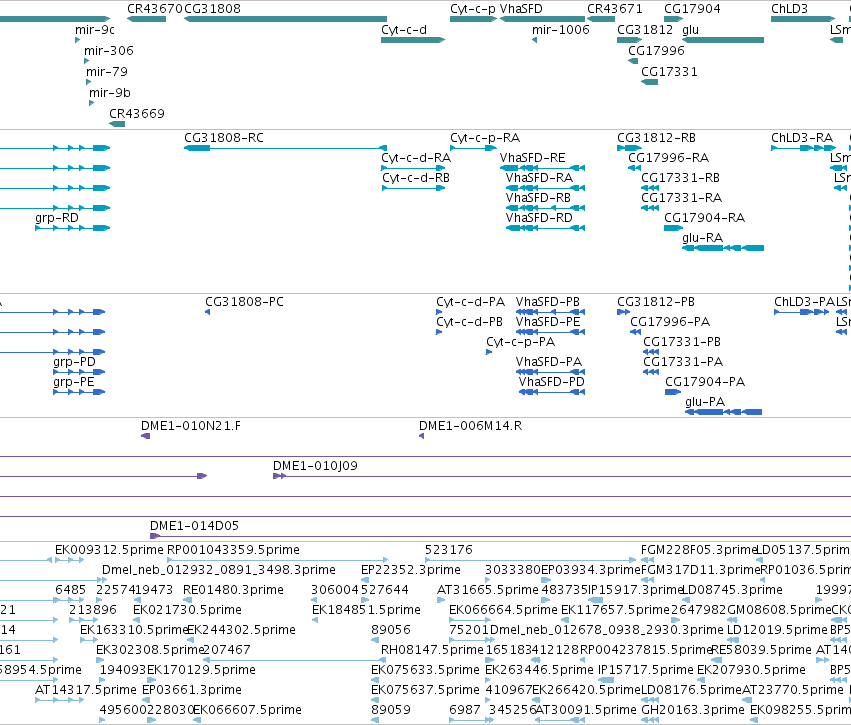This screenshot has width=851, height=725.
Task: Click the CR43669 gene label
Action: (137, 114)
